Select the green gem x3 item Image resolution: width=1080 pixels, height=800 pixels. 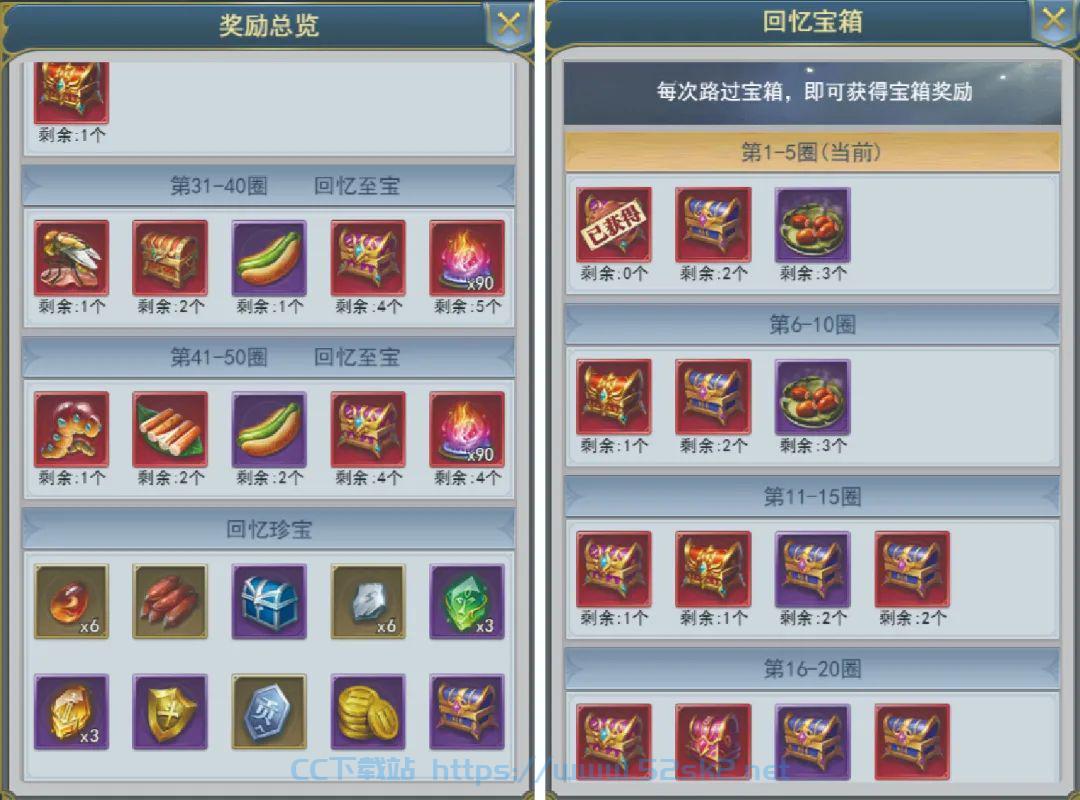coord(467,602)
